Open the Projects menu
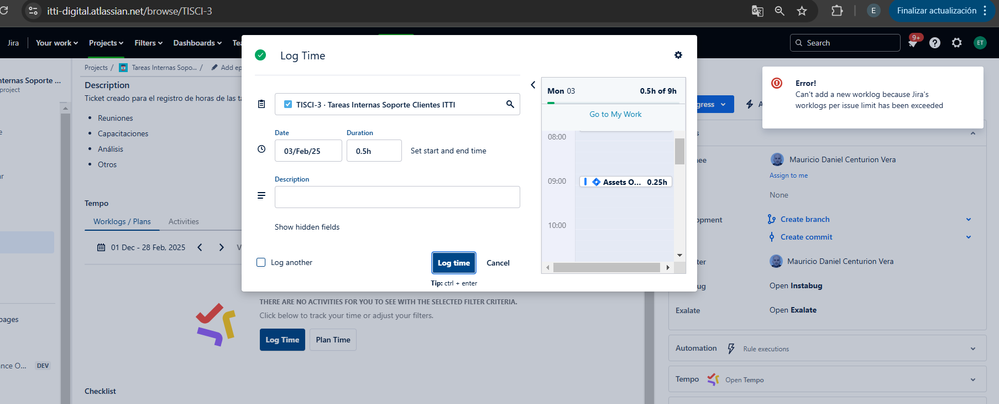Image resolution: width=999 pixels, height=404 pixels. [106, 43]
